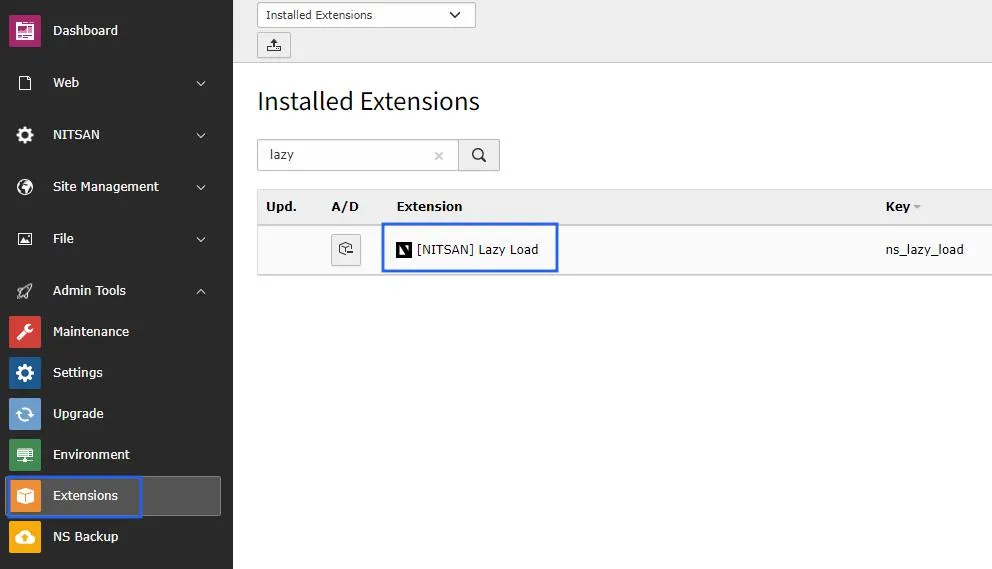Image resolution: width=992 pixels, height=569 pixels.
Task: Open the NS Backup cloud icon
Action: point(25,537)
